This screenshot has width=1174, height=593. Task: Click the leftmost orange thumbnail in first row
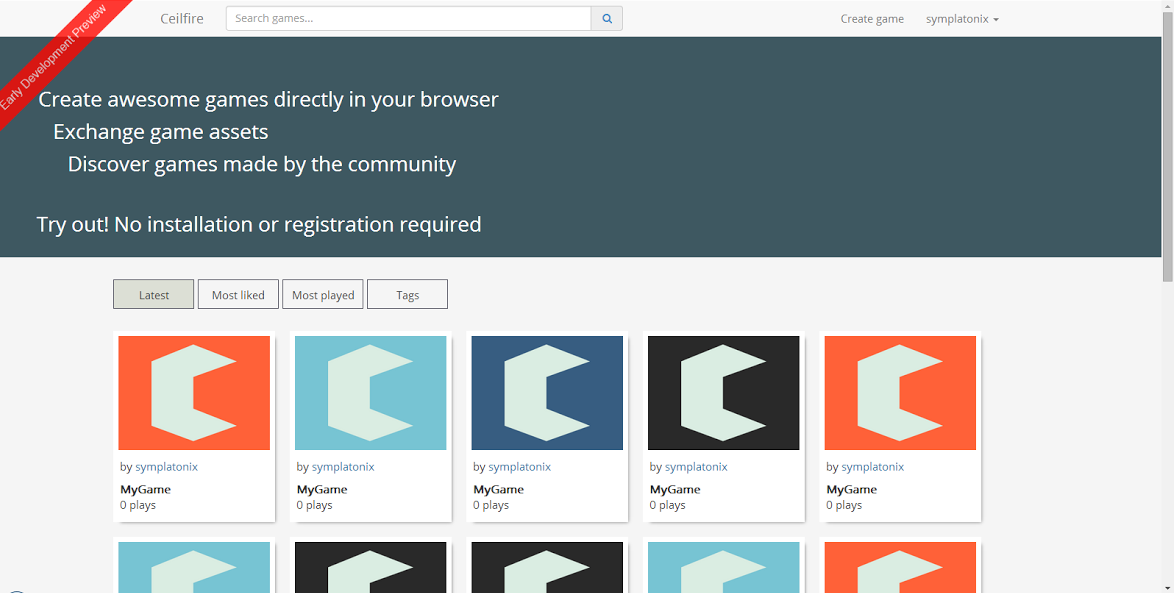194,393
